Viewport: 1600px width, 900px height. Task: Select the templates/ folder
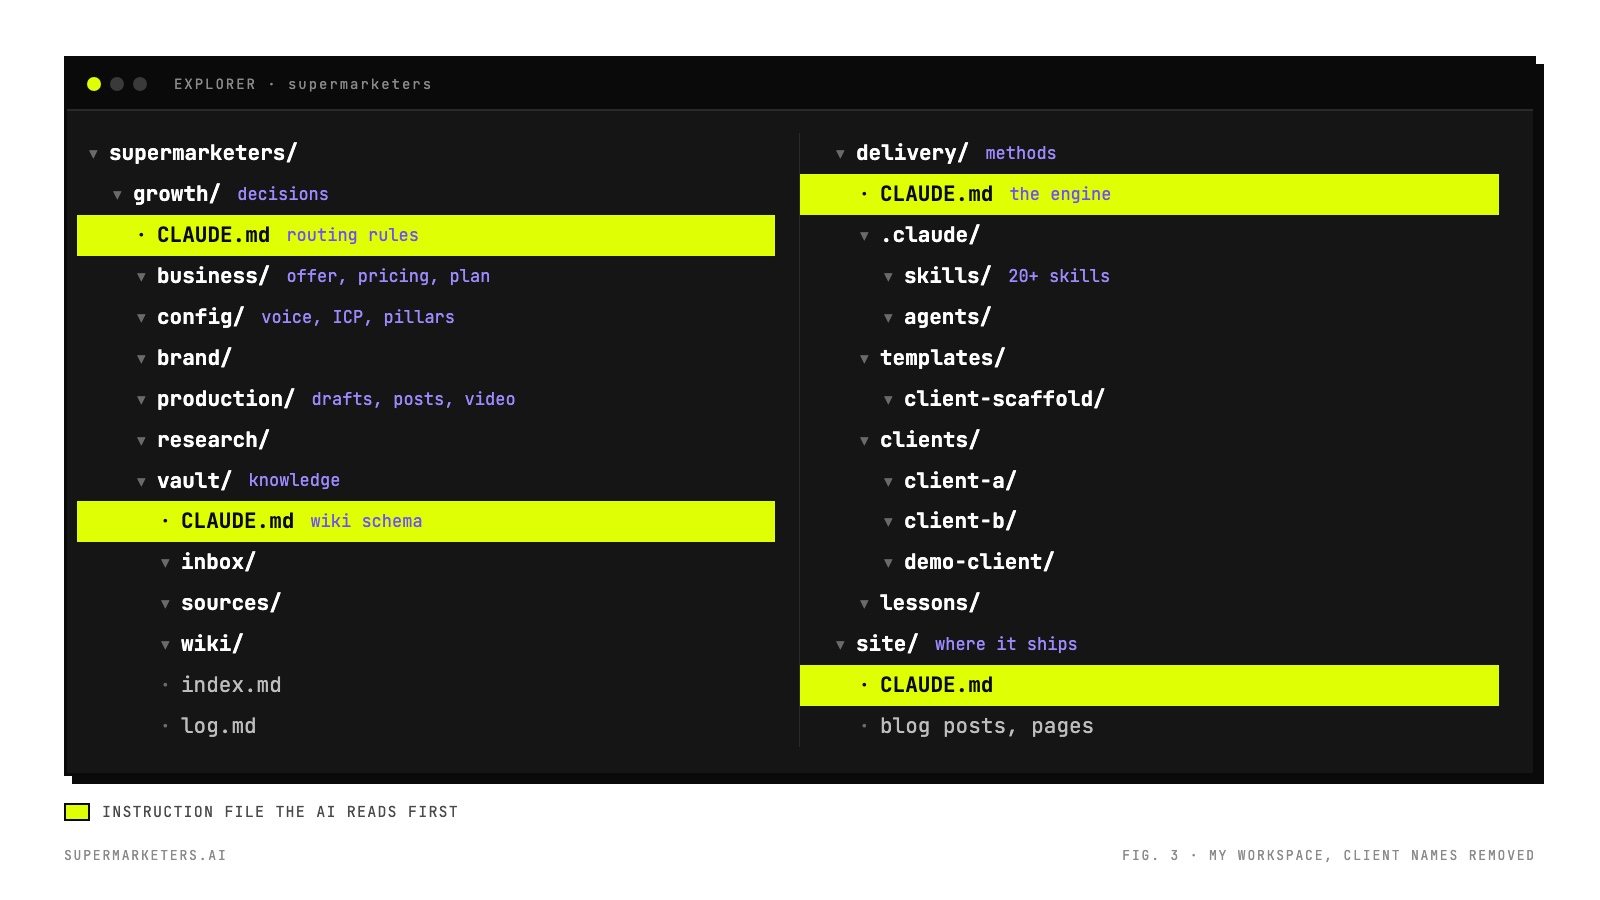click(x=942, y=358)
